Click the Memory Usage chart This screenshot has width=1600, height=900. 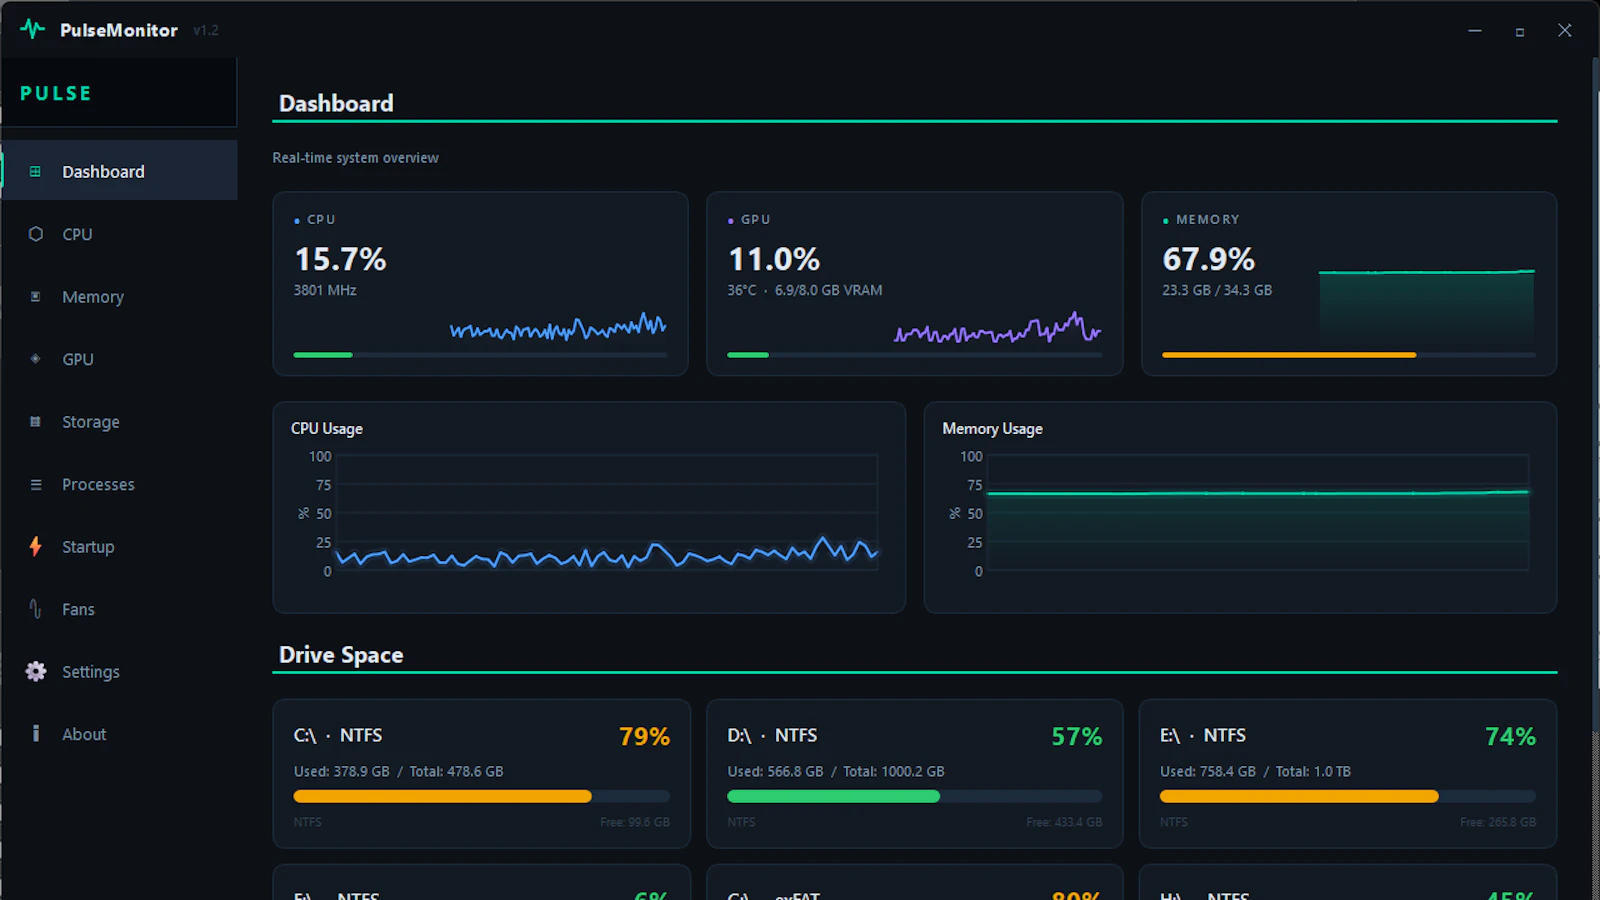(x=1257, y=513)
